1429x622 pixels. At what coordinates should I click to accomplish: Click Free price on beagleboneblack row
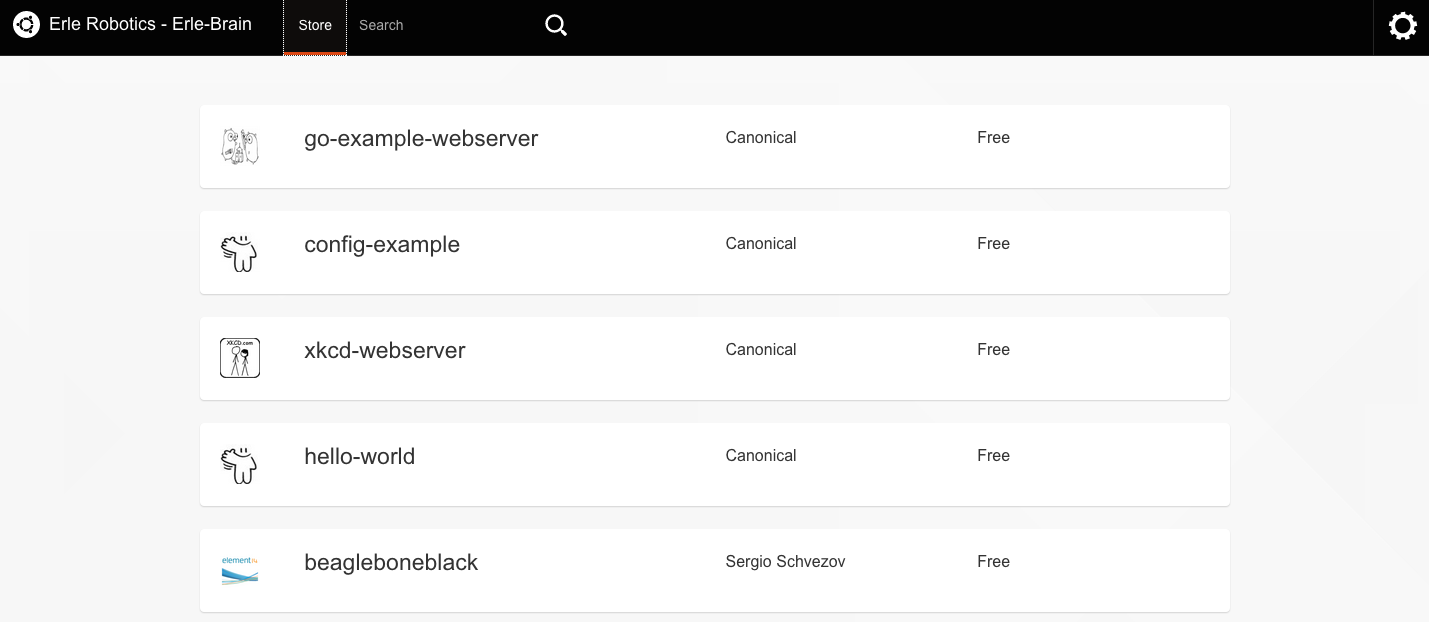pos(993,562)
